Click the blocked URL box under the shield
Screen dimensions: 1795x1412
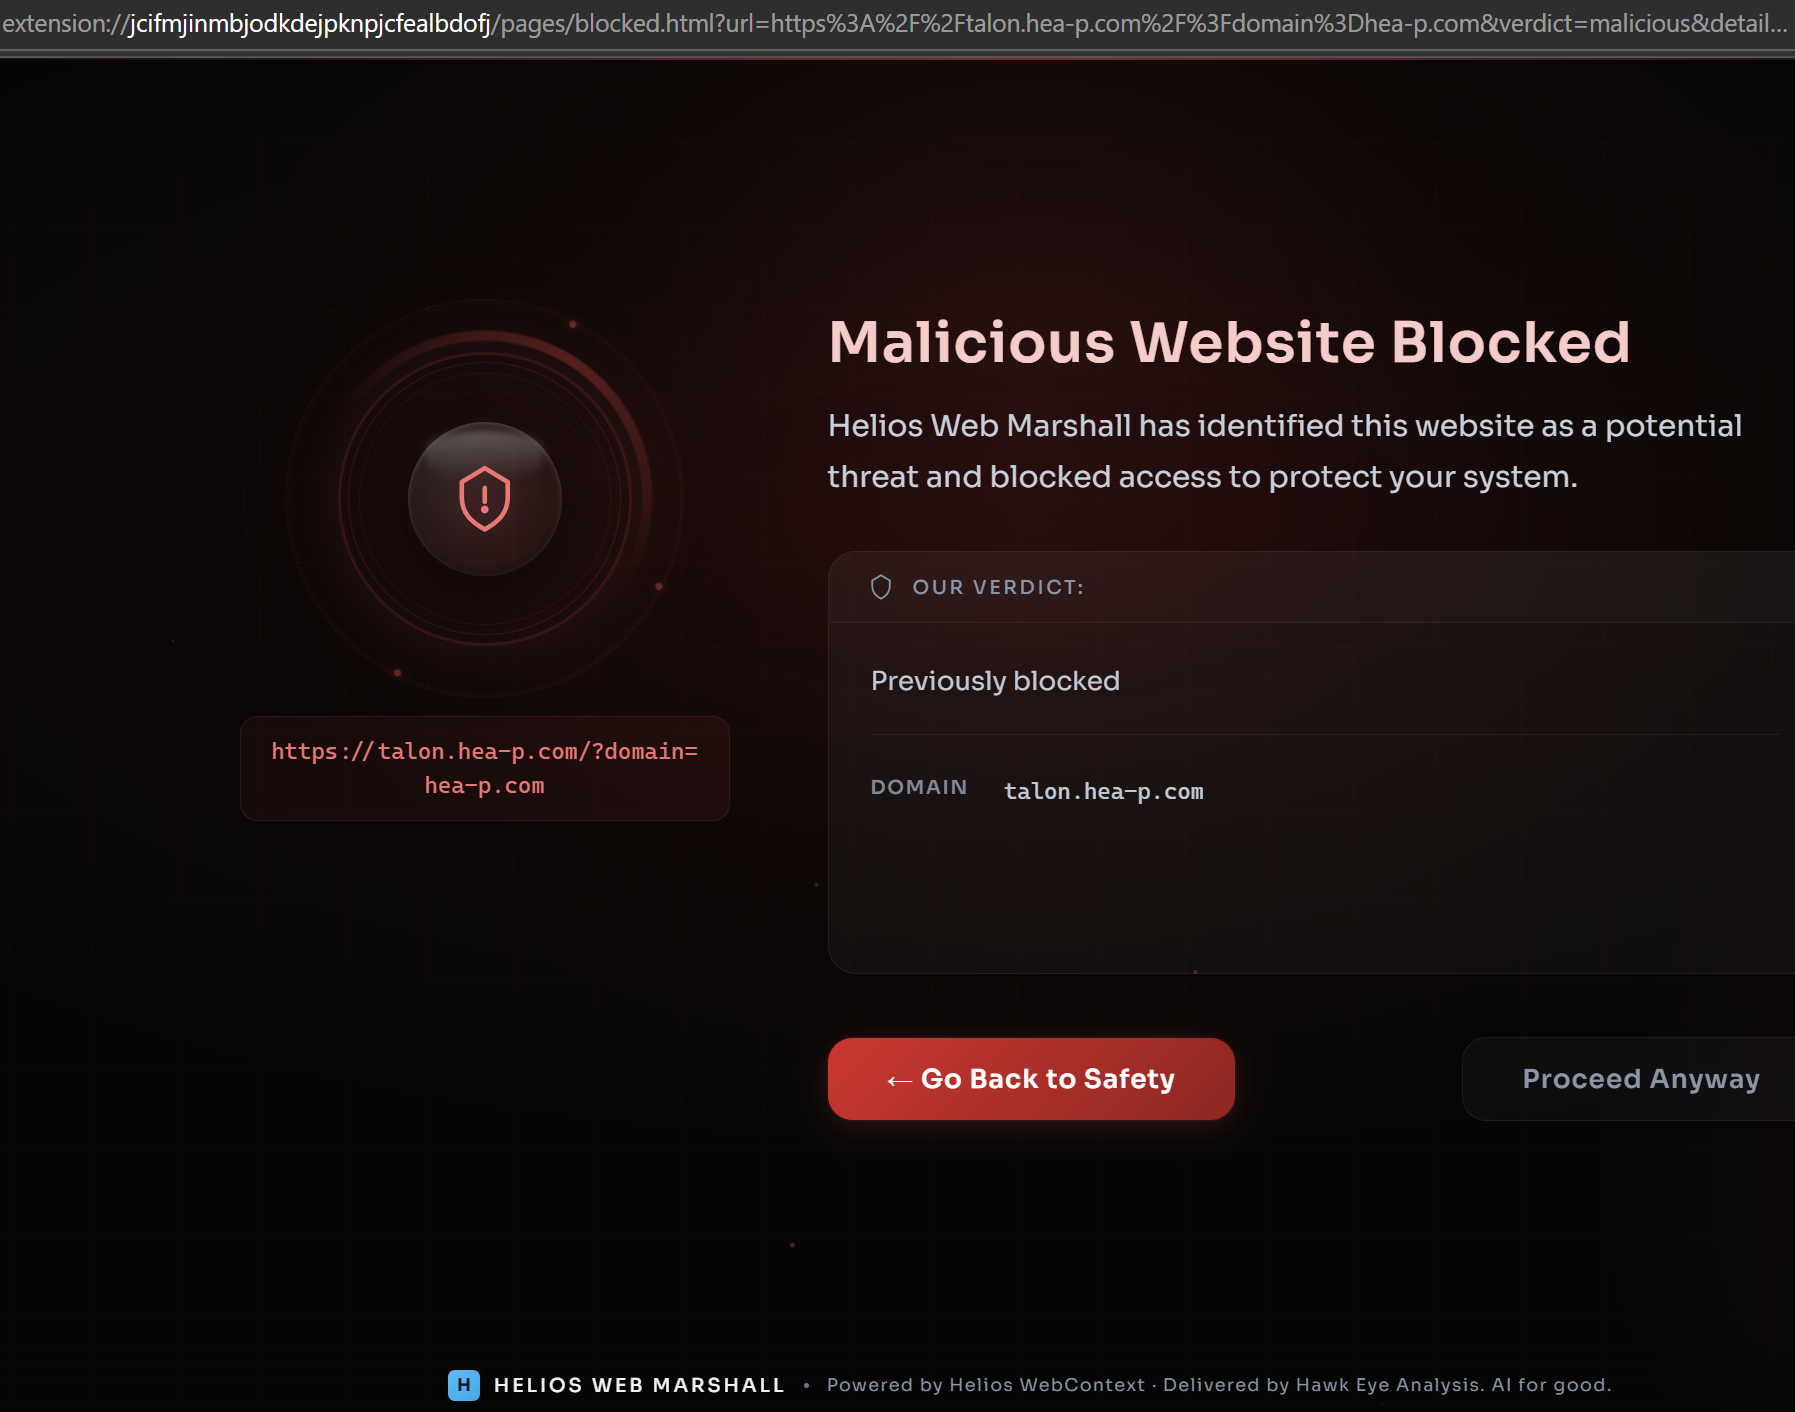[x=485, y=768]
